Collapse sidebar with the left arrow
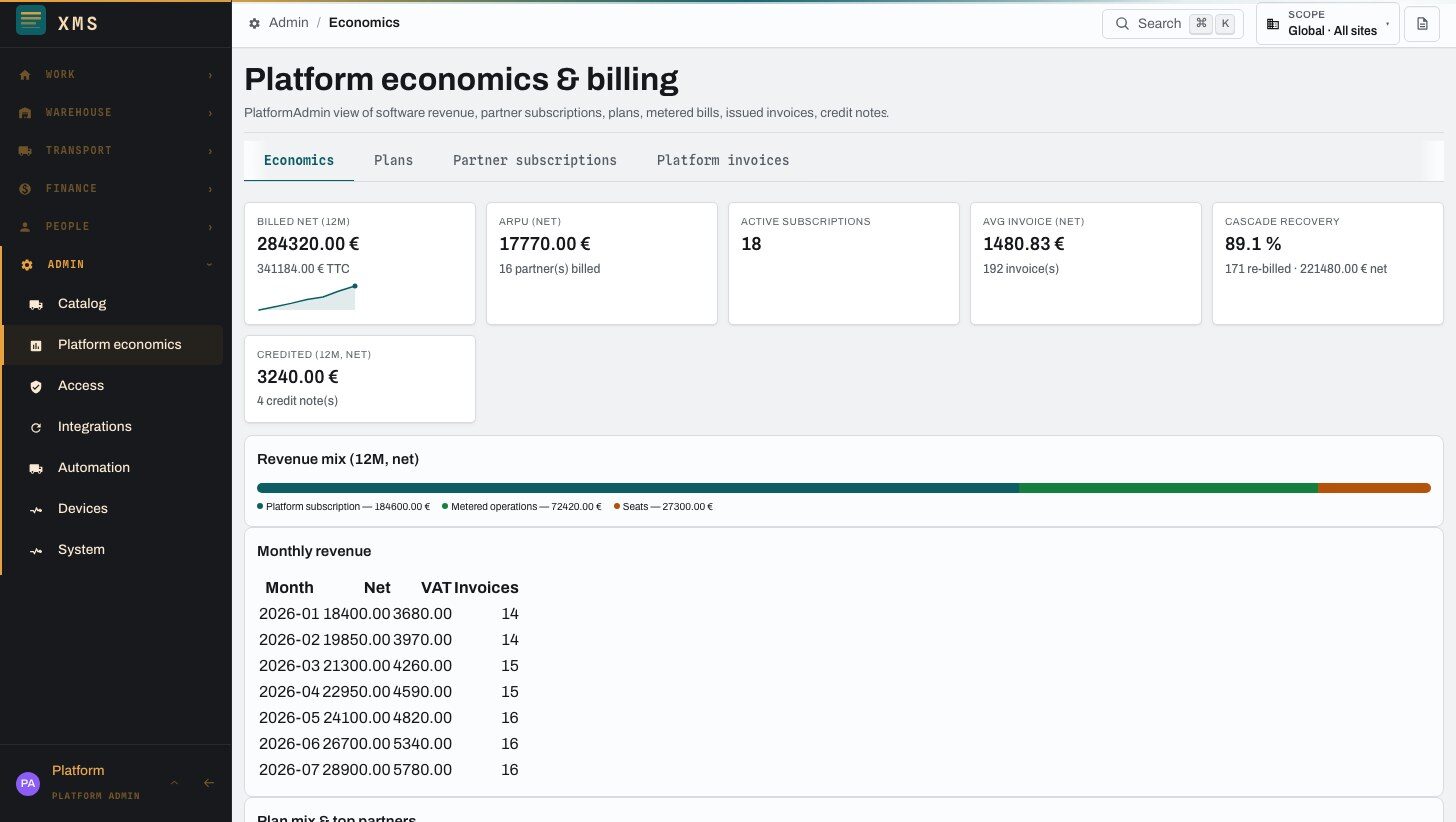 coord(209,783)
